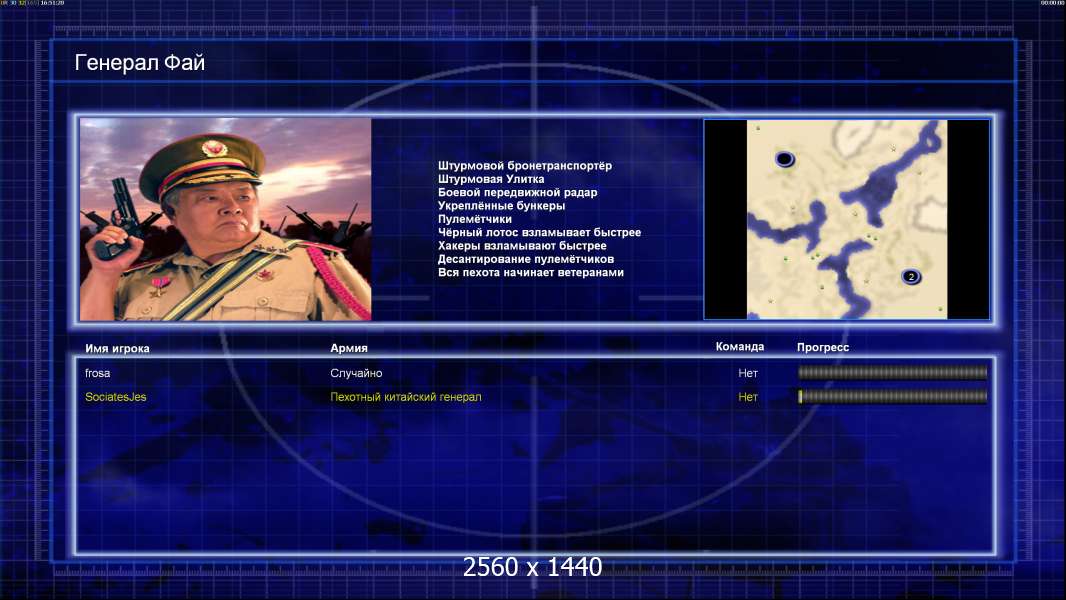Click frosa's loading progress bar
This screenshot has height=600, width=1066.
(x=892, y=372)
